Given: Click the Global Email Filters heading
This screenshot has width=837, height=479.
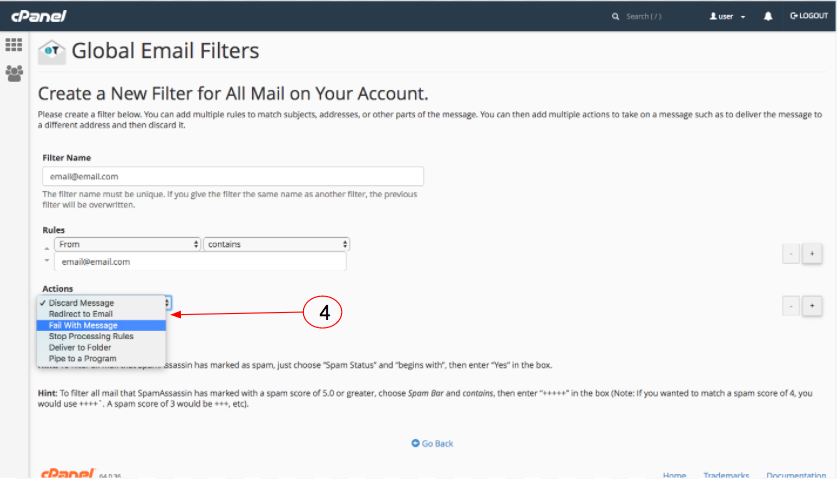Looking at the screenshot, I should tap(165, 51).
